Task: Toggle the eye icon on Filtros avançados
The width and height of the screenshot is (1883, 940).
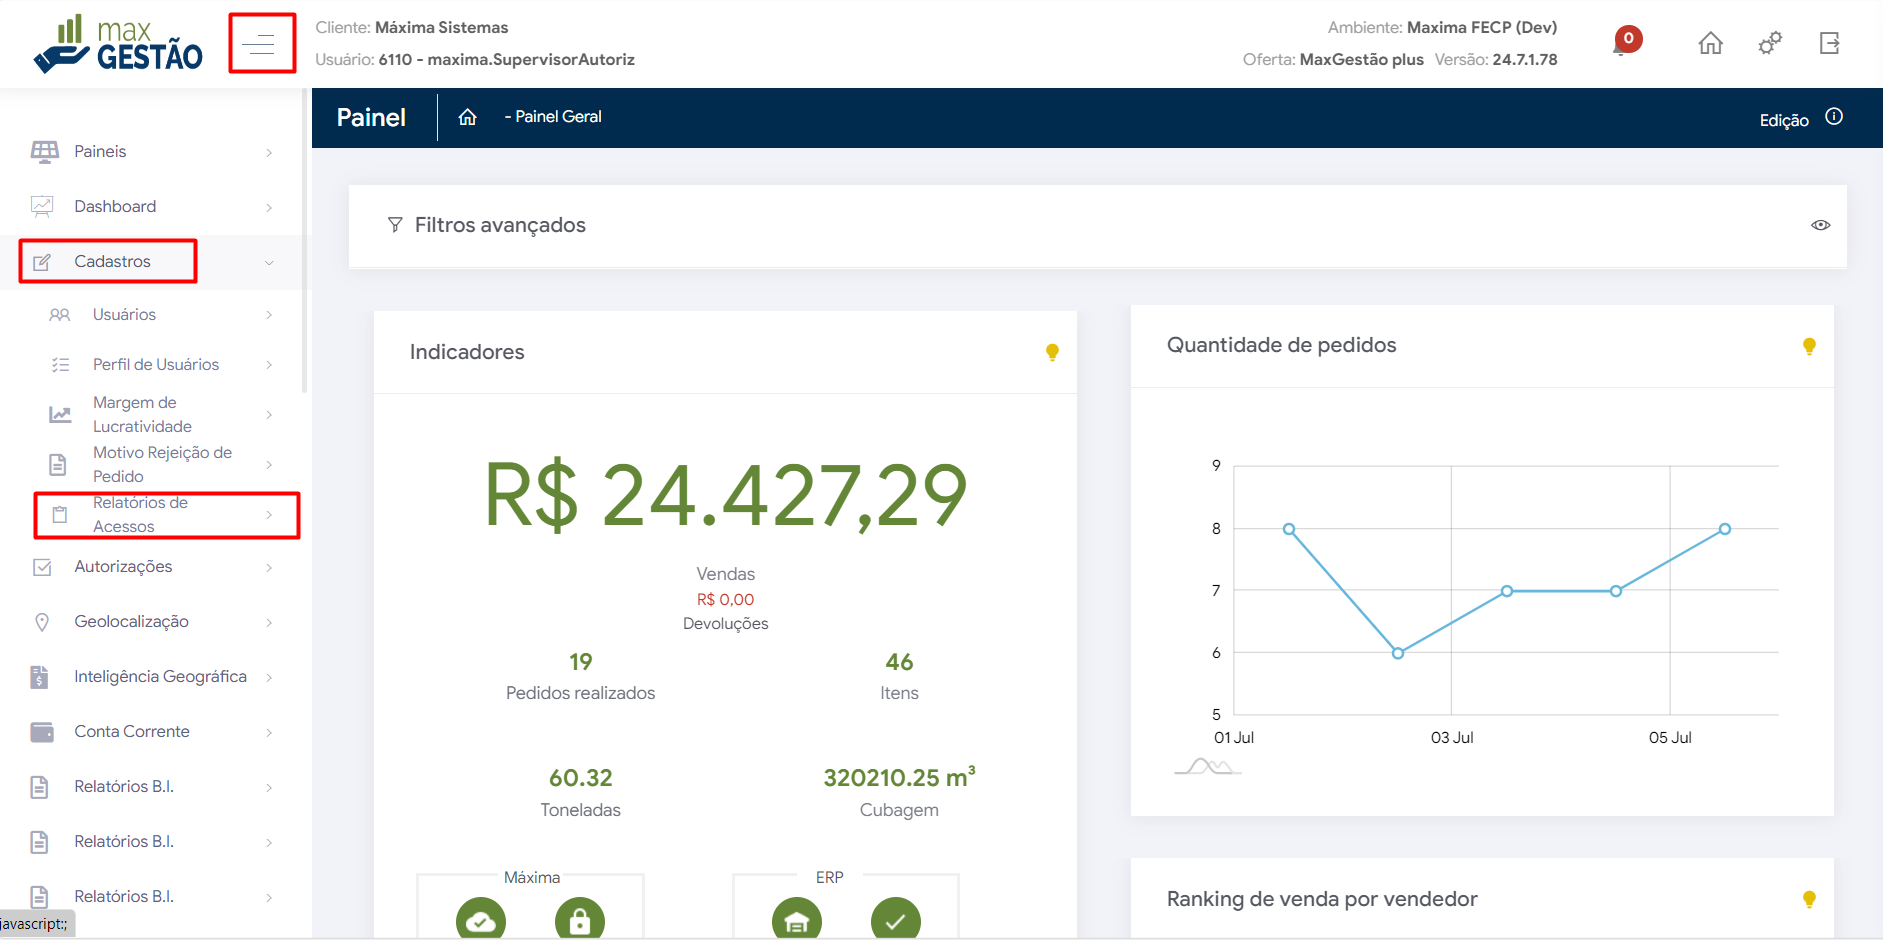Action: coord(1820,225)
